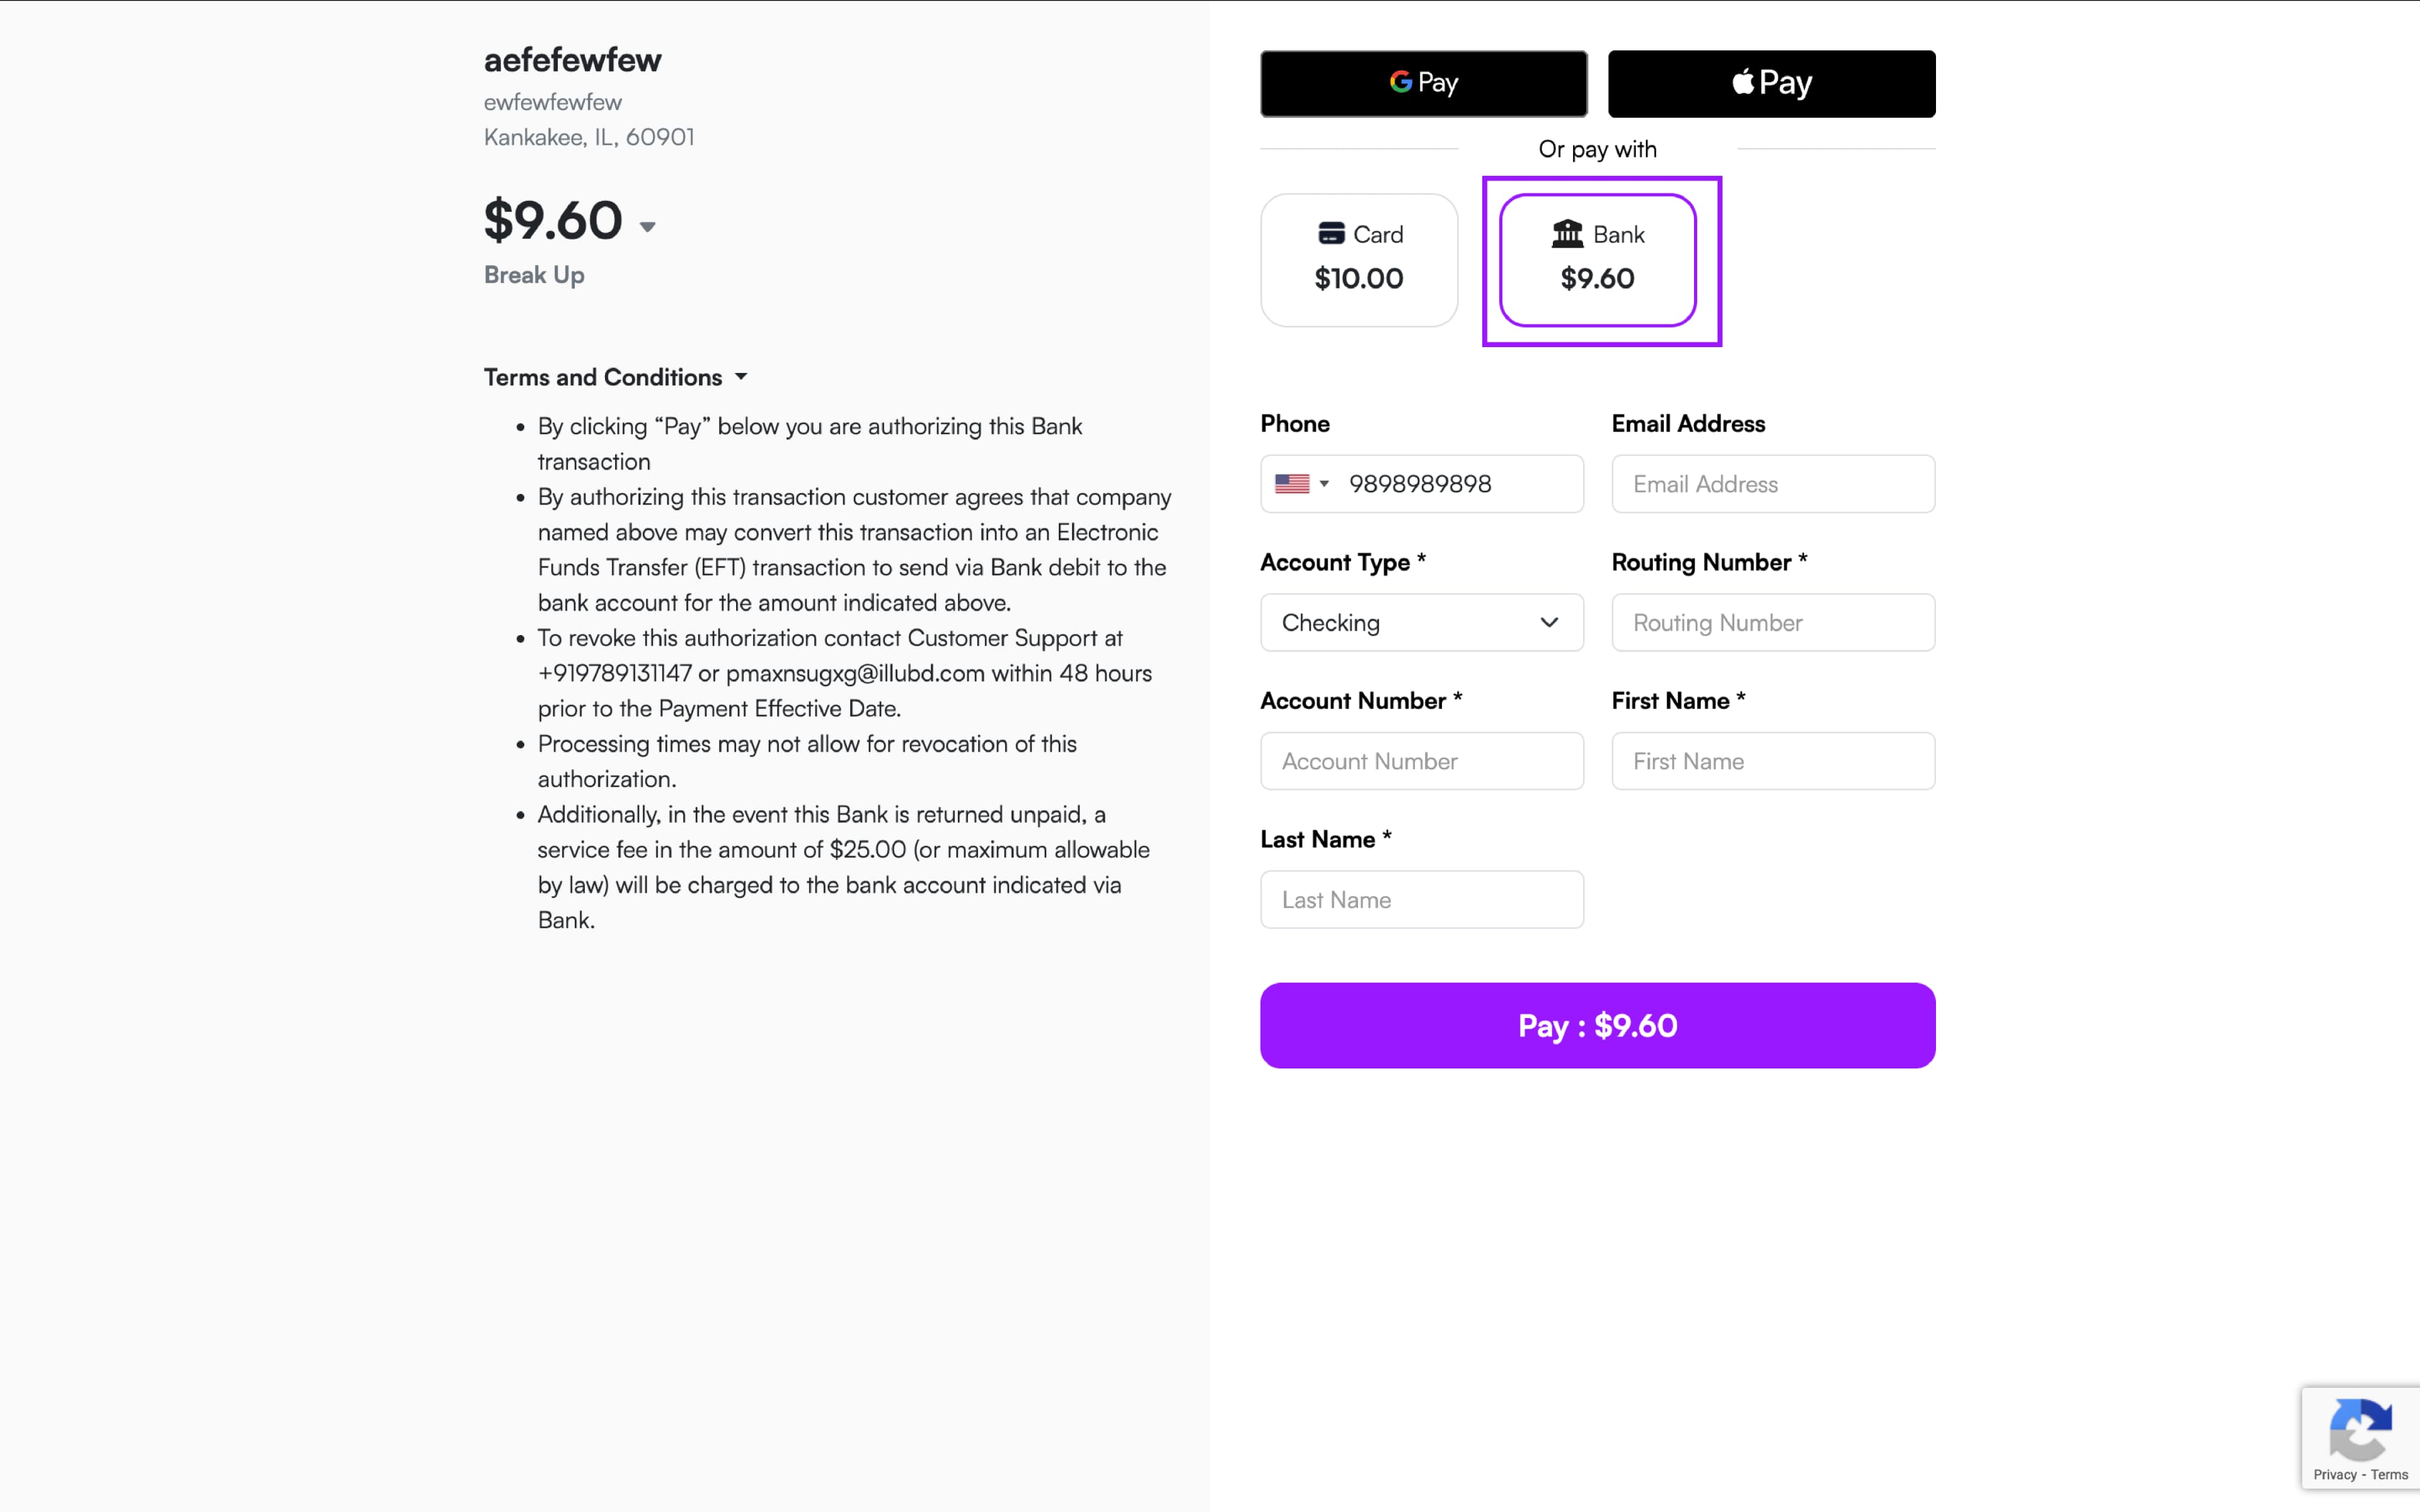Viewport: 2420px width, 1512px height.
Task: Open the reCAPTCHA Privacy link
Action: [x=2334, y=1475]
